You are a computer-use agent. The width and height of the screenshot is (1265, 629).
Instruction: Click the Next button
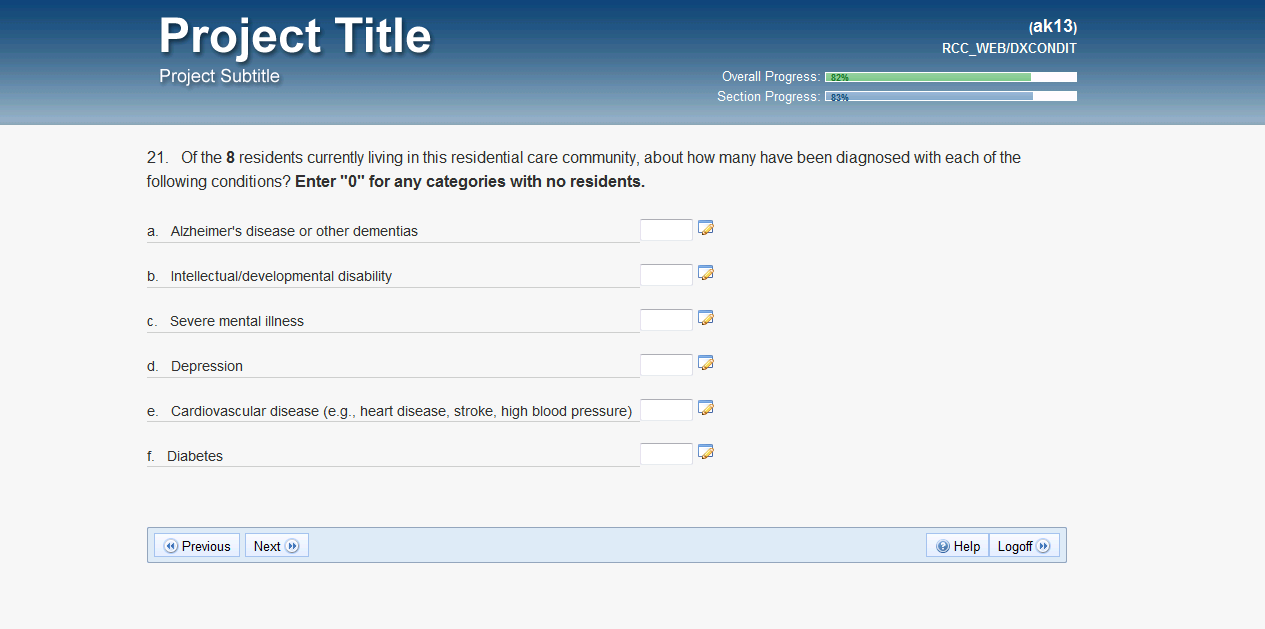276,546
